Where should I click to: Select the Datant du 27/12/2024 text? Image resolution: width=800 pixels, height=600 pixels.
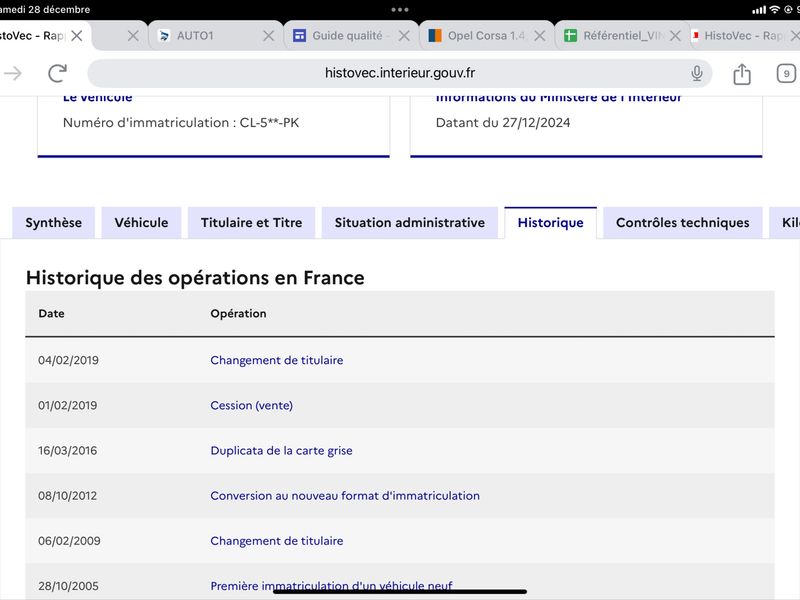[503, 122]
